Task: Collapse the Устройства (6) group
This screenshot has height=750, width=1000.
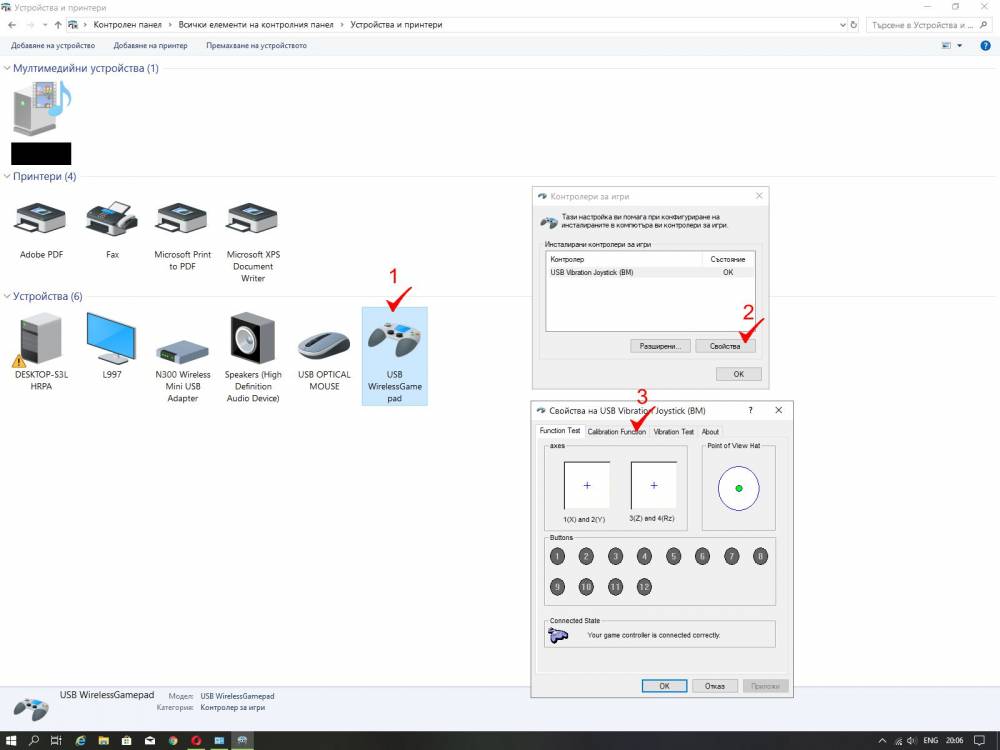Action: [x=7, y=297]
